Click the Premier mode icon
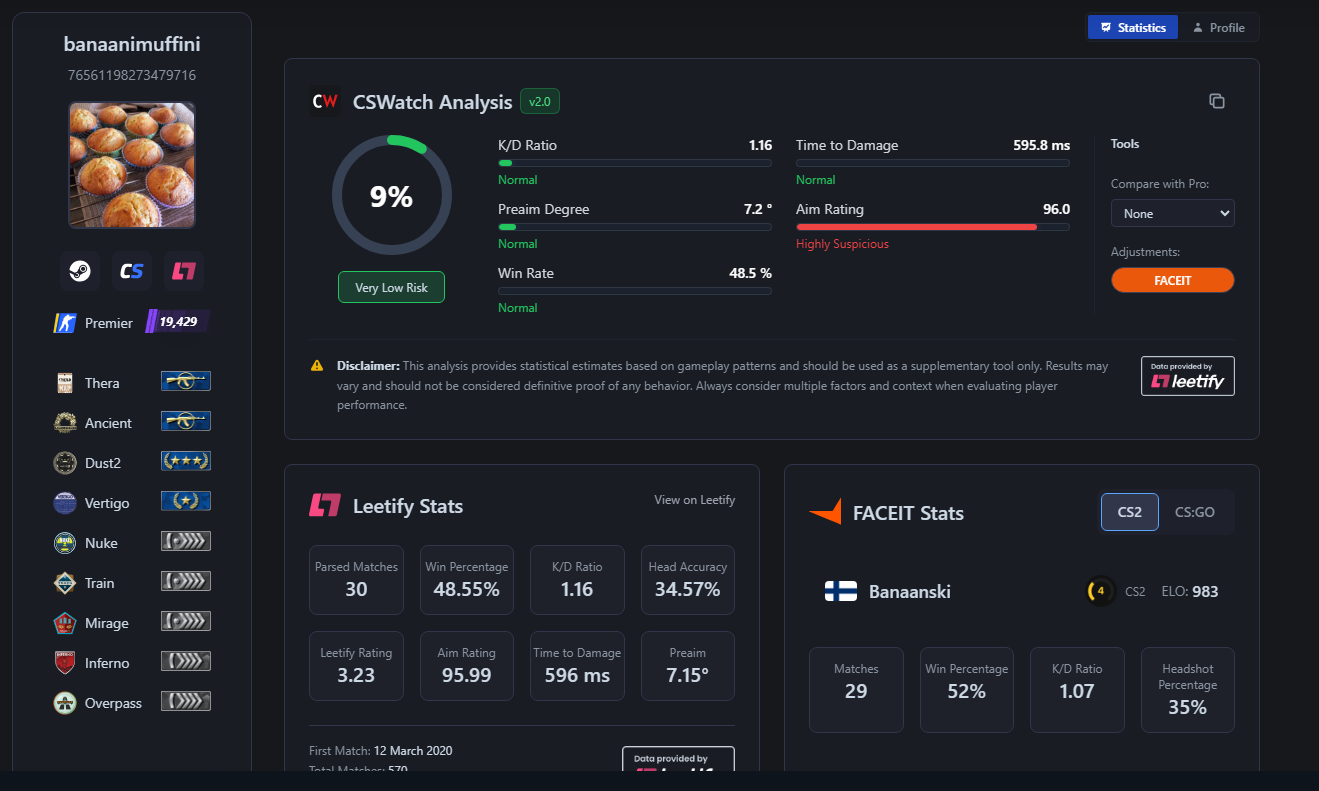This screenshot has height=791, width=1319. click(x=65, y=322)
